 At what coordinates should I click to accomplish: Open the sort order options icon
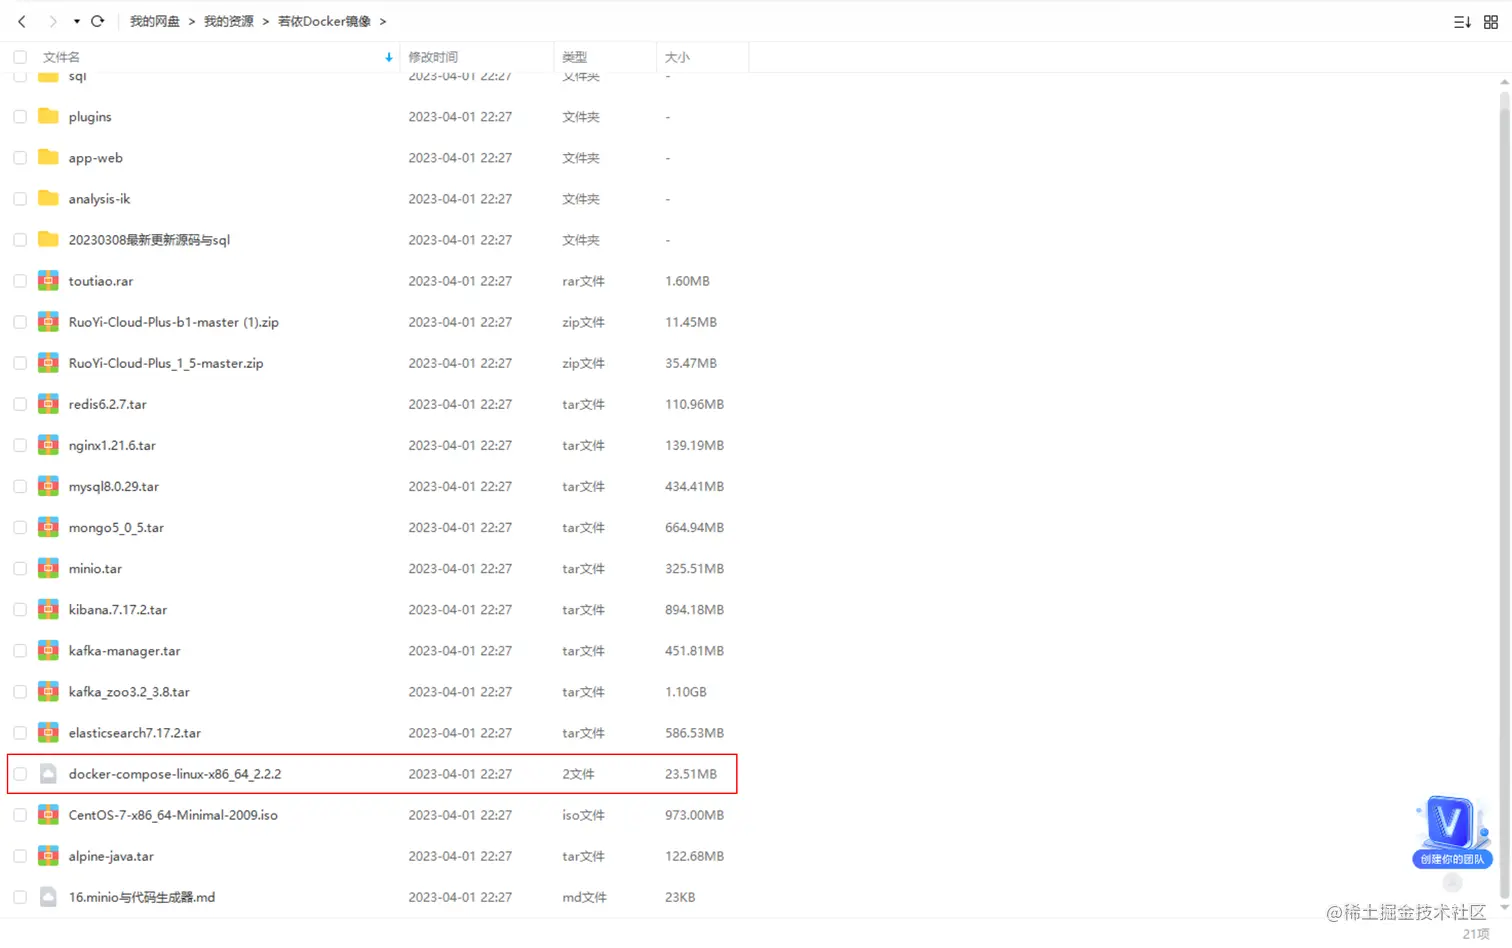pyautogui.click(x=1462, y=22)
